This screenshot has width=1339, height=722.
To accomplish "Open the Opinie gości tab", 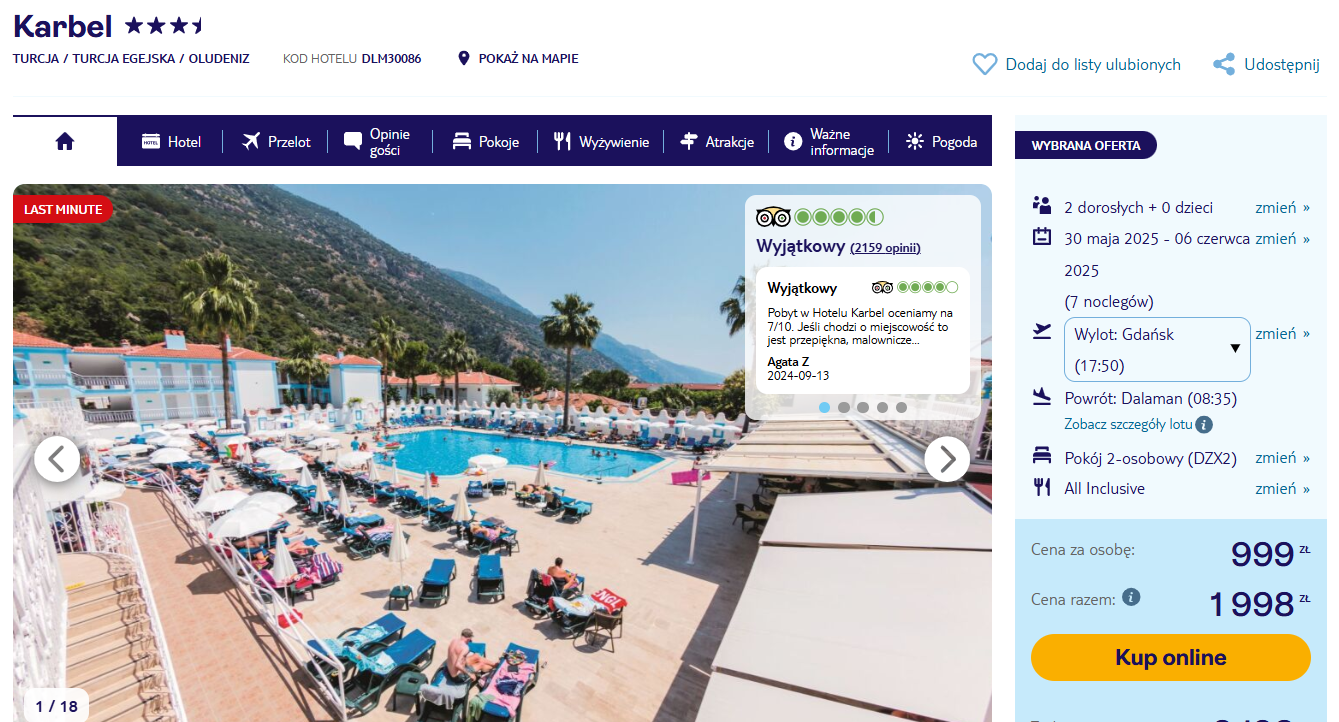I will pos(377,141).
